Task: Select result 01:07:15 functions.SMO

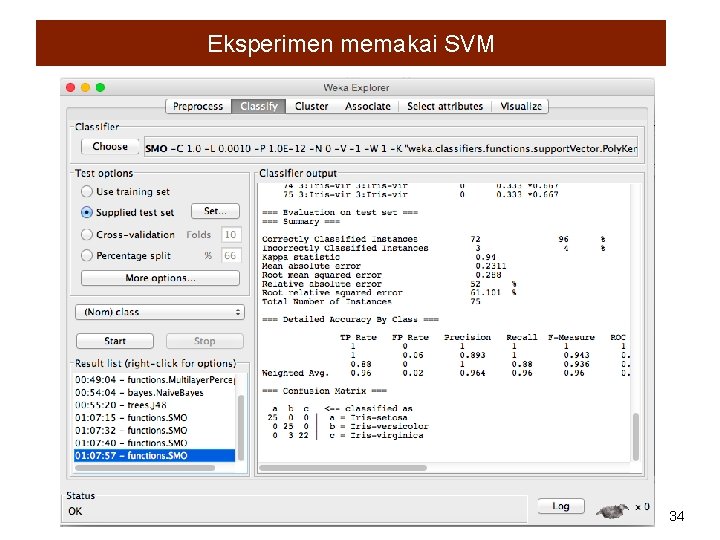Action: [x=155, y=418]
